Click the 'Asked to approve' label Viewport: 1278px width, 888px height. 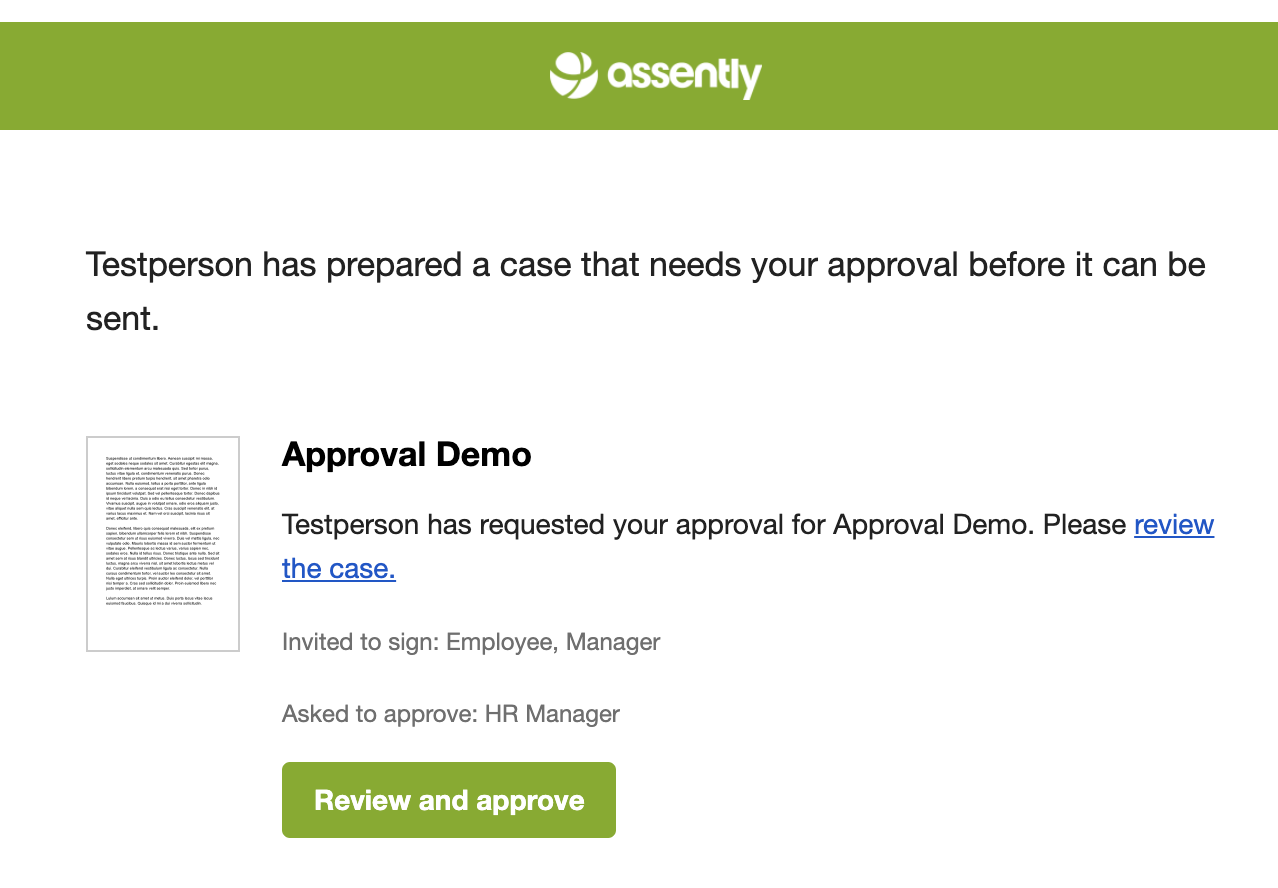[x=380, y=714]
